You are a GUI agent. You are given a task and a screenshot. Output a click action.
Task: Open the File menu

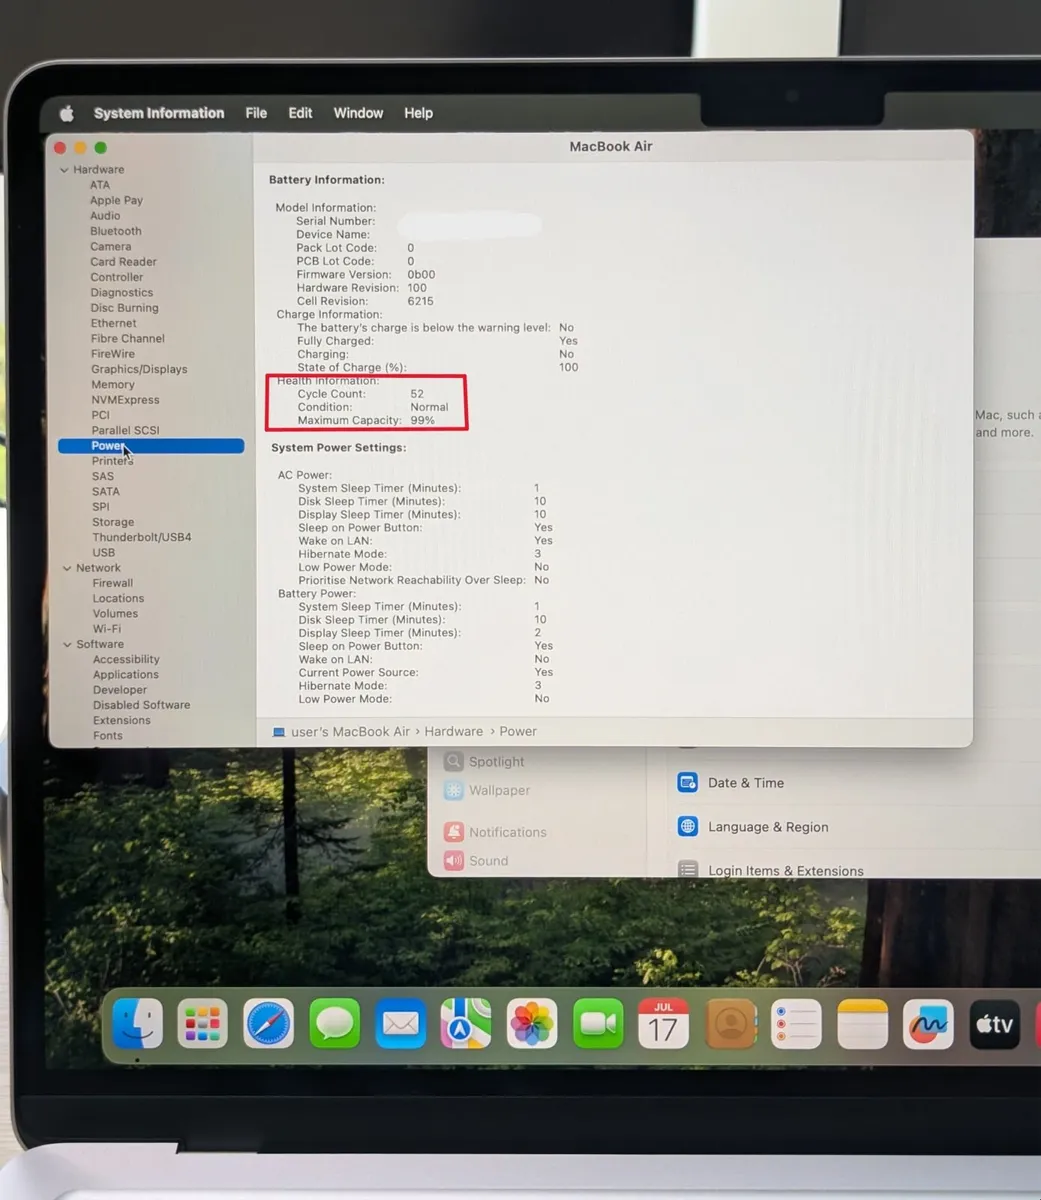[256, 113]
